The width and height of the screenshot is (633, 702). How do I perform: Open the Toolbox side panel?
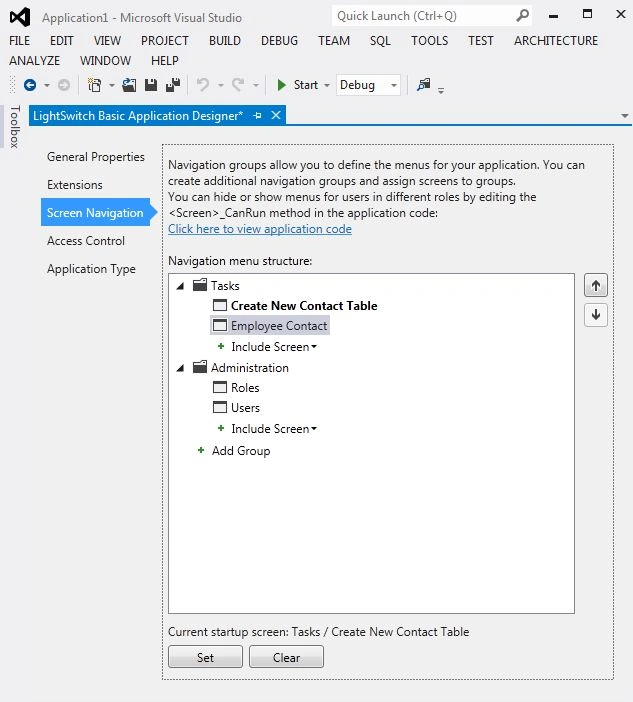point(15,126)
